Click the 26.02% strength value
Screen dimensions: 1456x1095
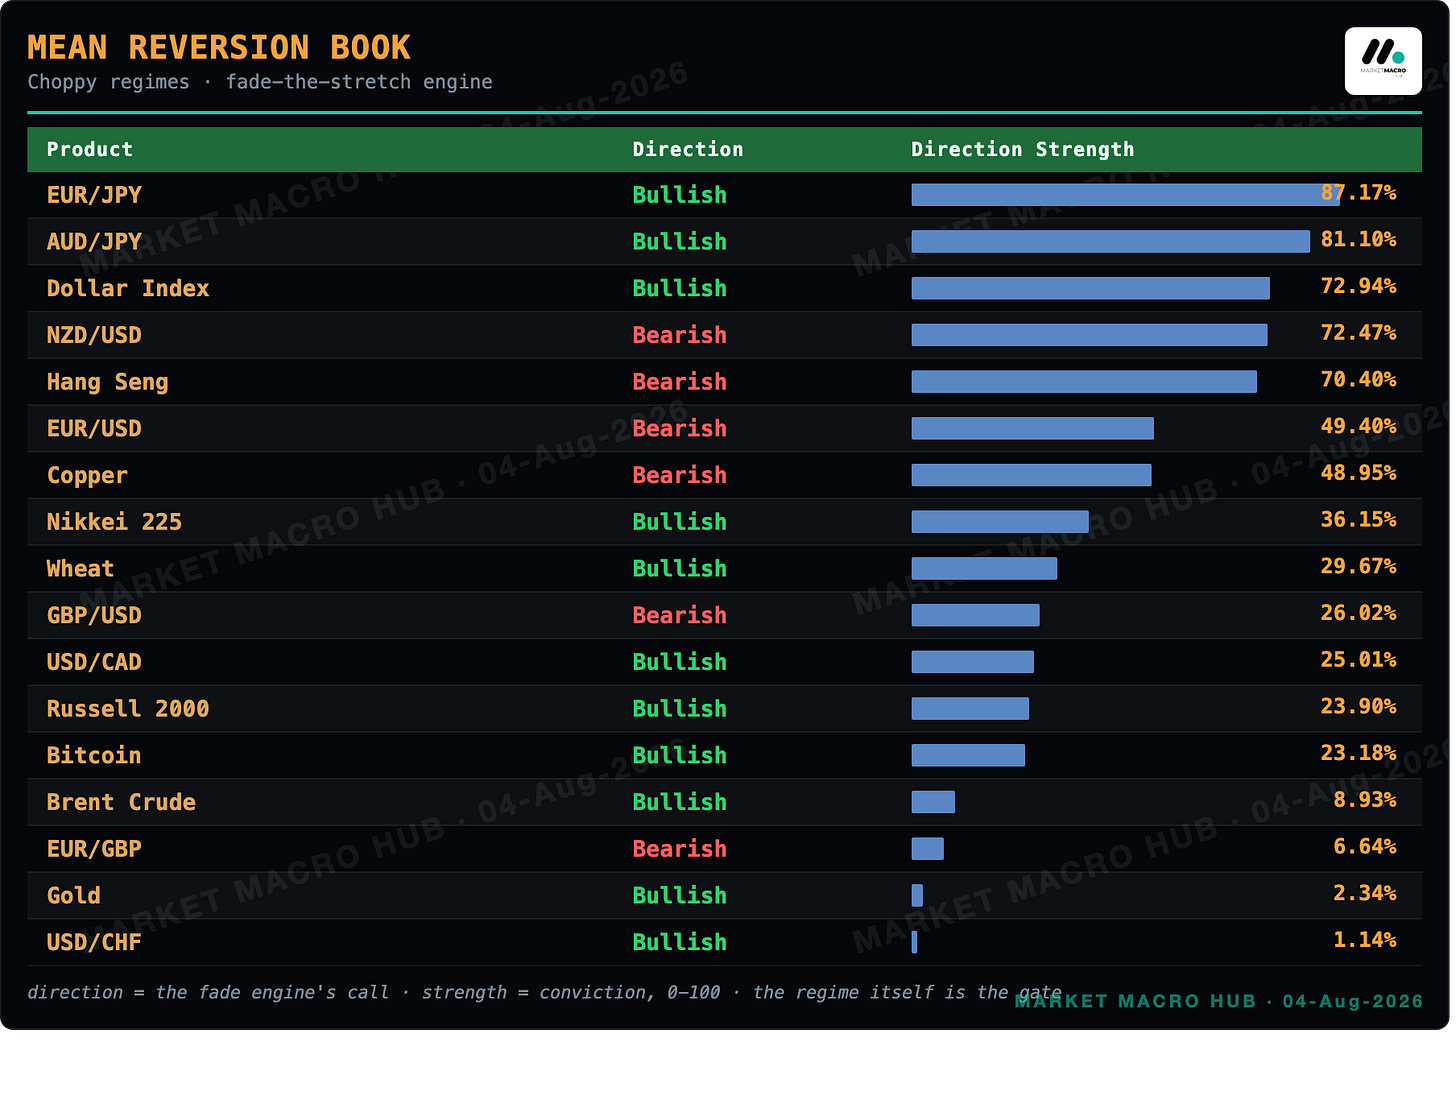(1358, 612)
